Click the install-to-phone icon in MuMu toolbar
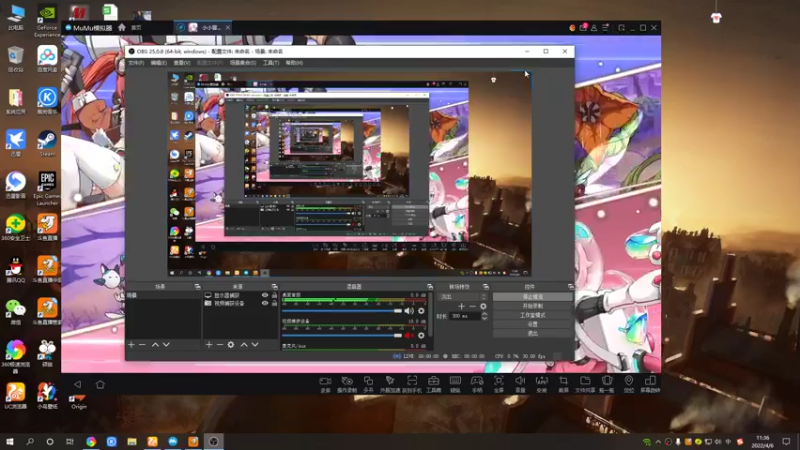Viewport: 800px width, 450px height. pos(412,381)
